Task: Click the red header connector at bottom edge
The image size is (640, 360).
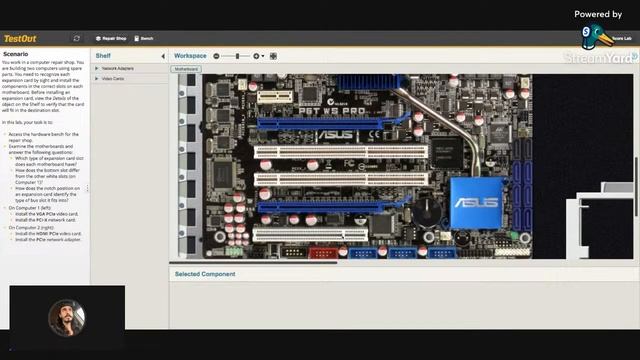Action: [323, 253]
